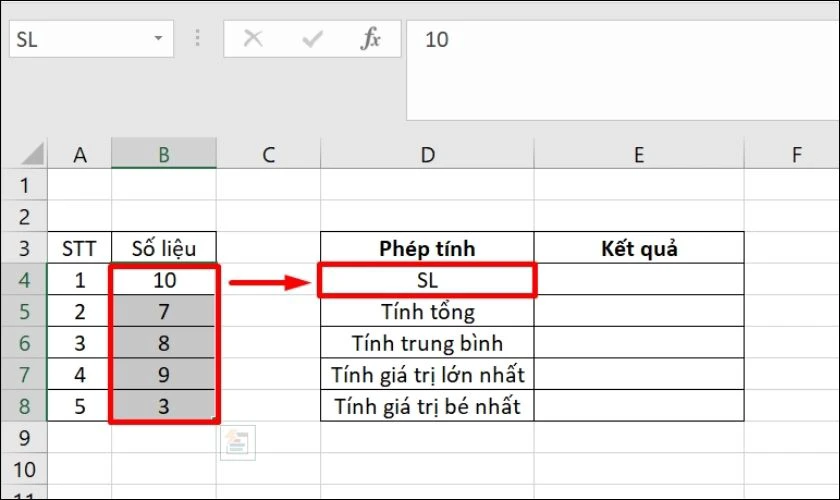The image size is (840, 500).
Task: Click the Phép tính header cell
Action: (428, 248)
